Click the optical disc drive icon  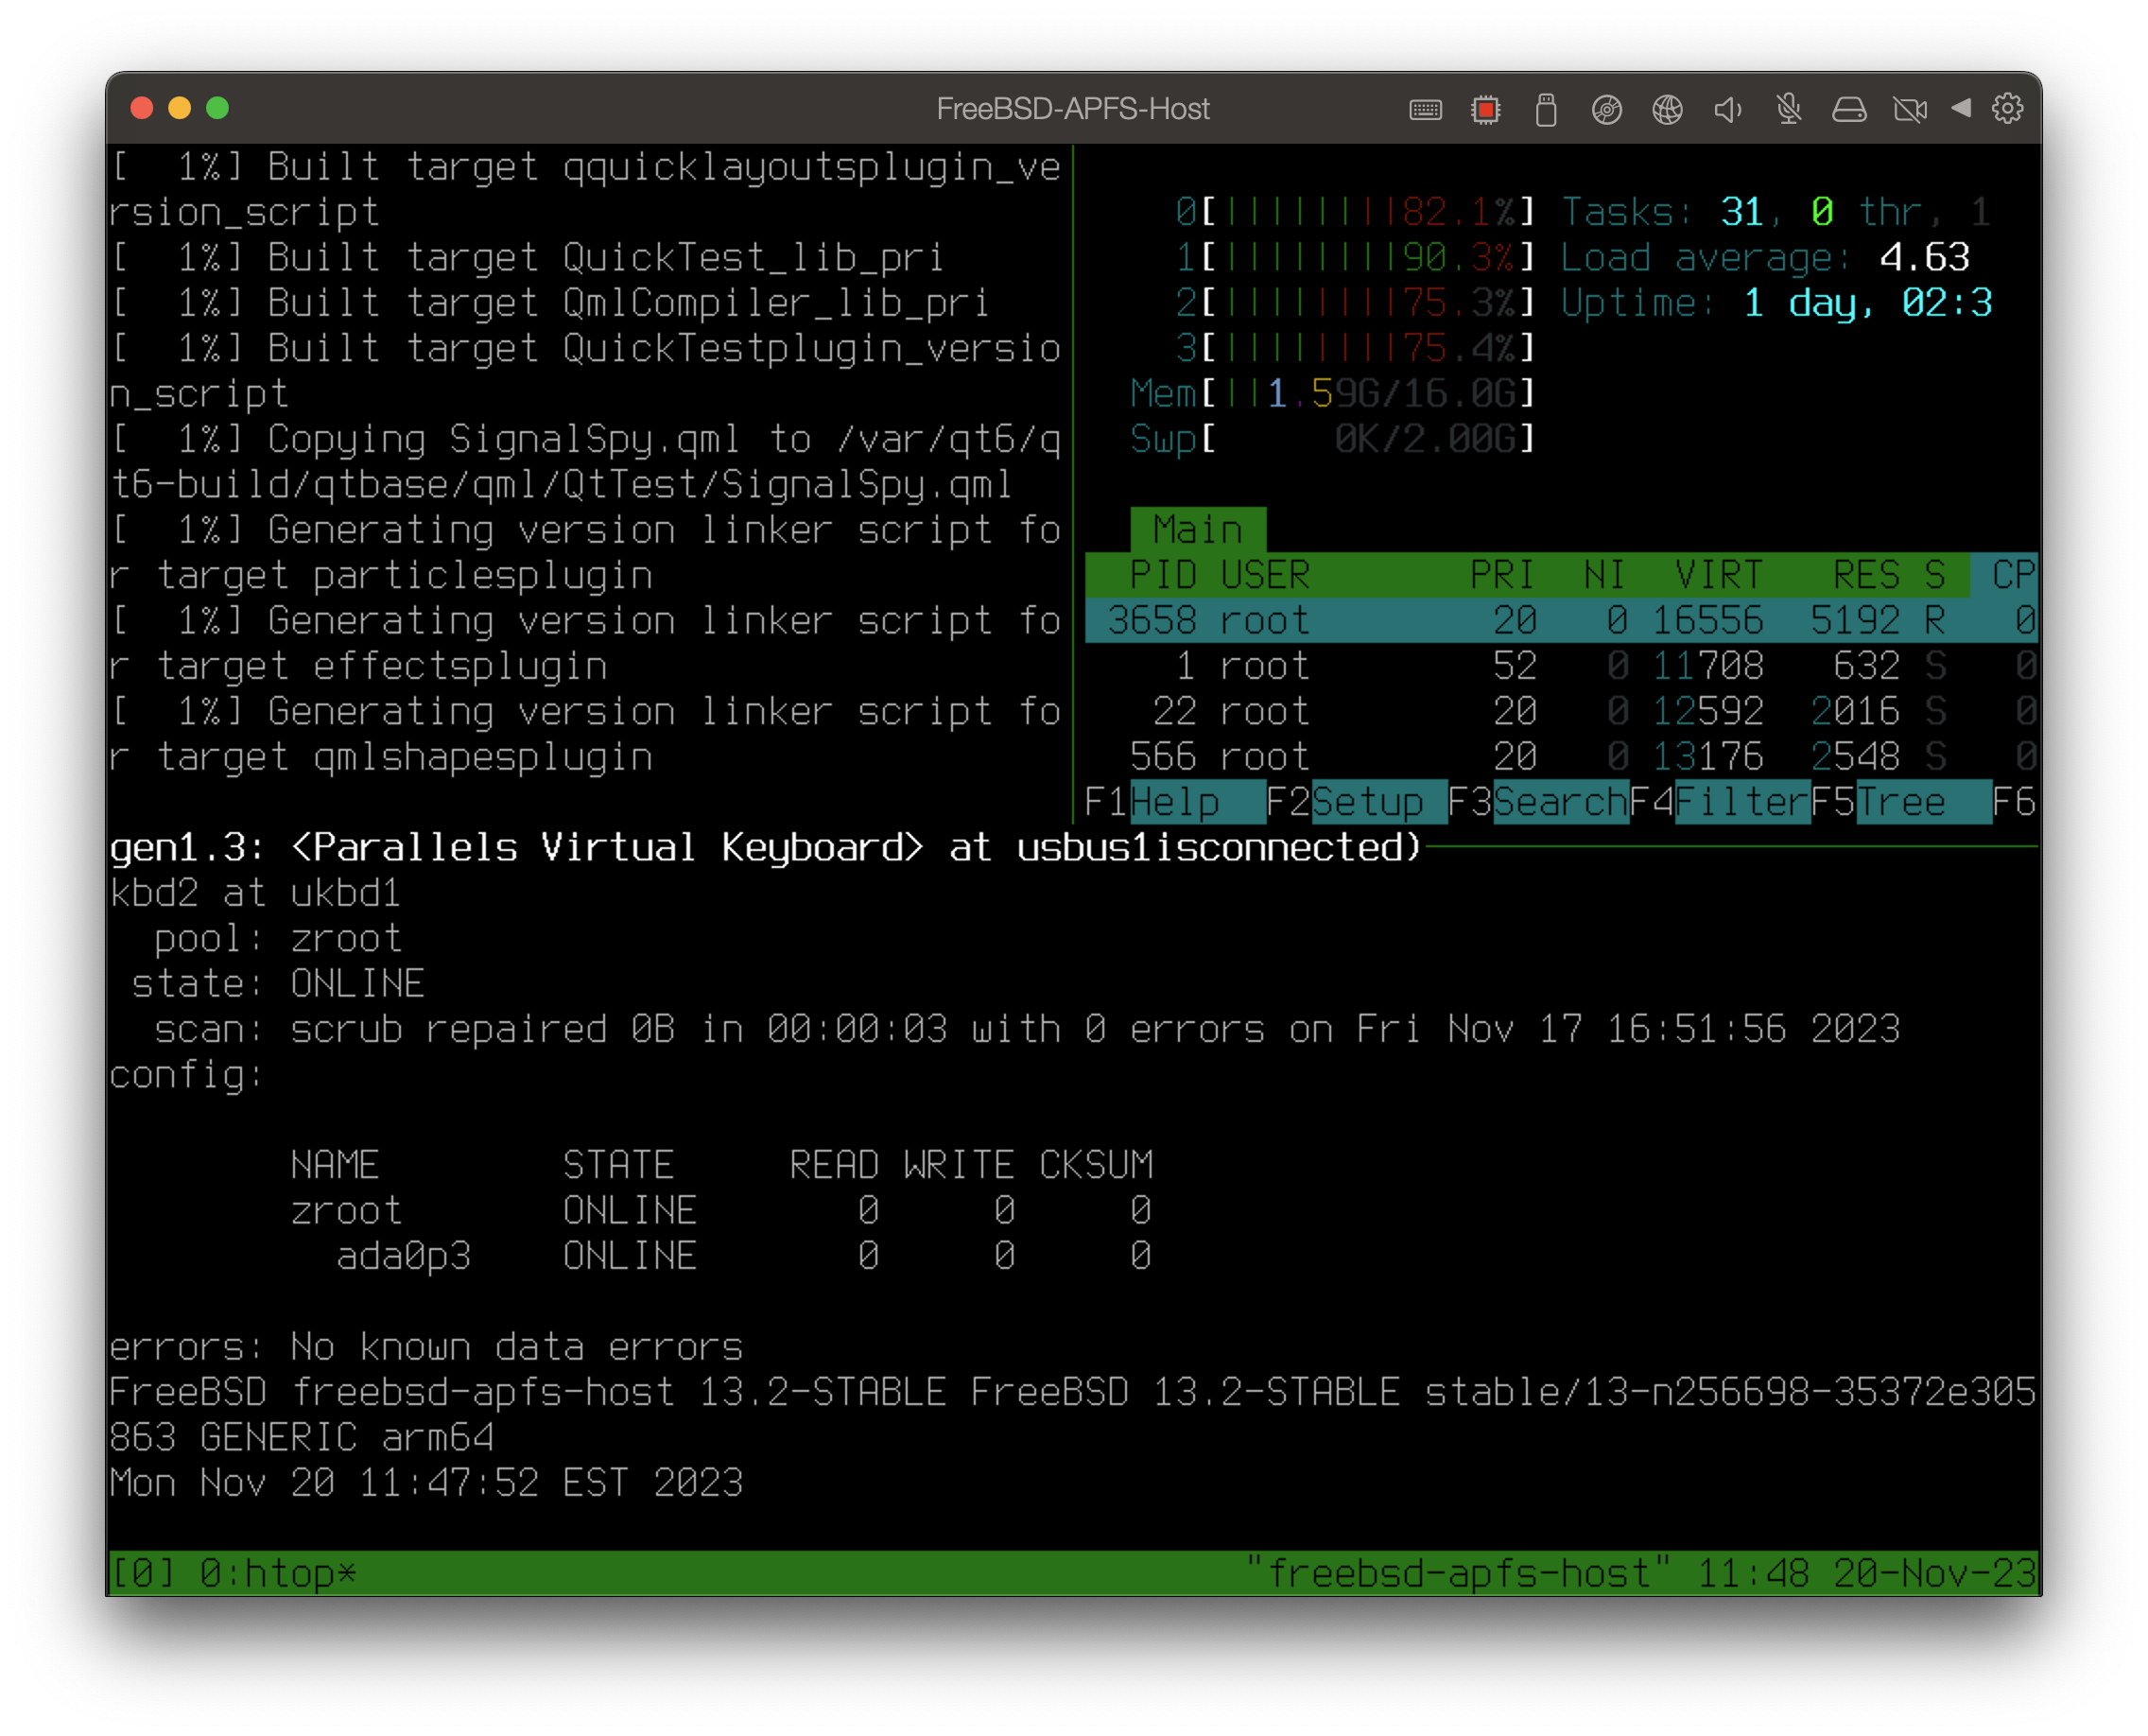(1607, 110)
